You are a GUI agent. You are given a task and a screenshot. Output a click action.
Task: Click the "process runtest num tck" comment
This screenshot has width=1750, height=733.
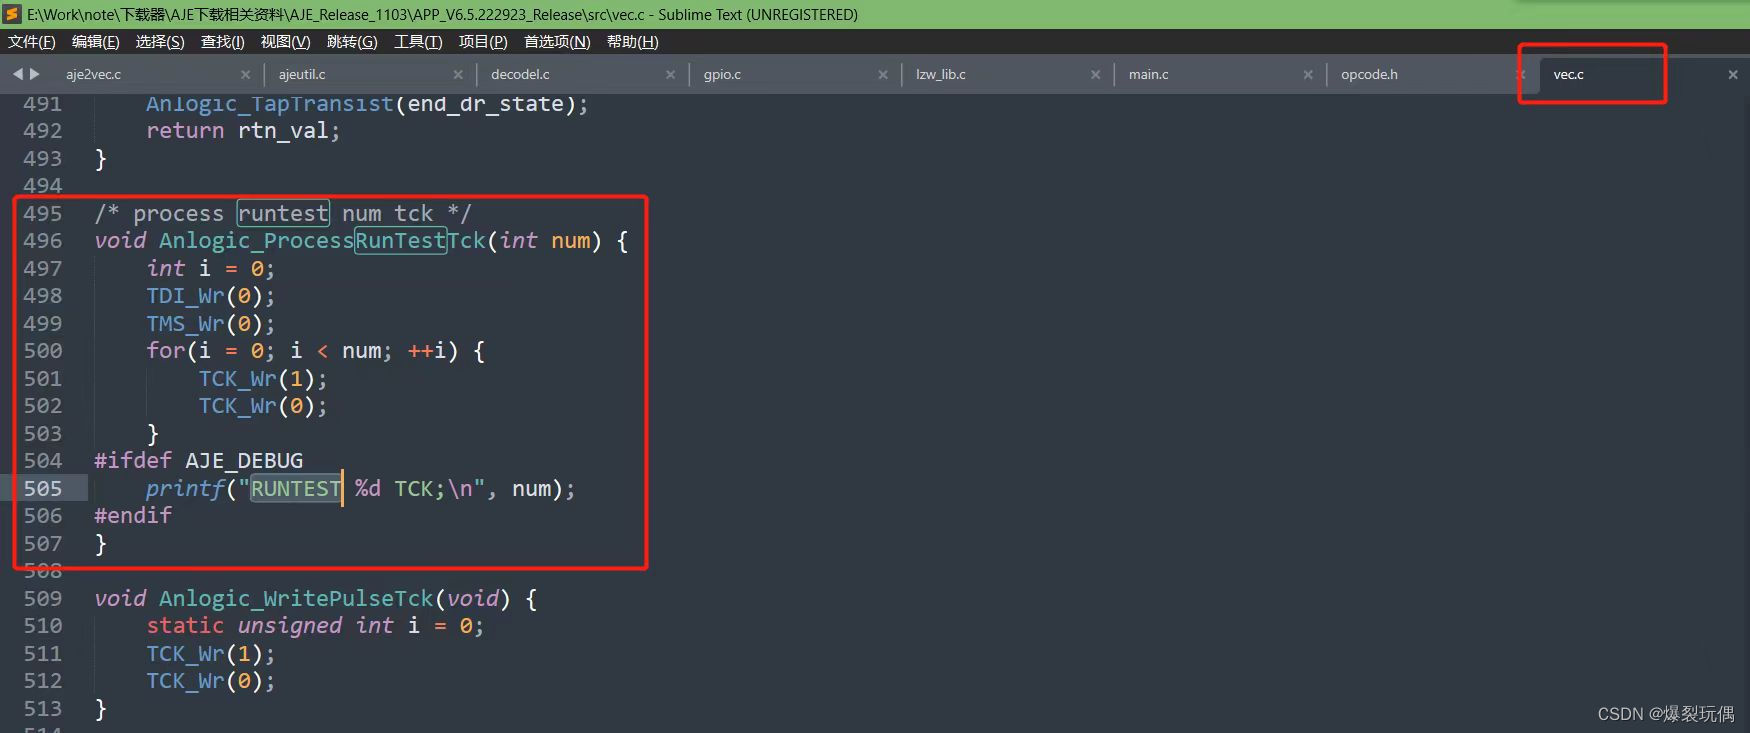click(282, 214)
